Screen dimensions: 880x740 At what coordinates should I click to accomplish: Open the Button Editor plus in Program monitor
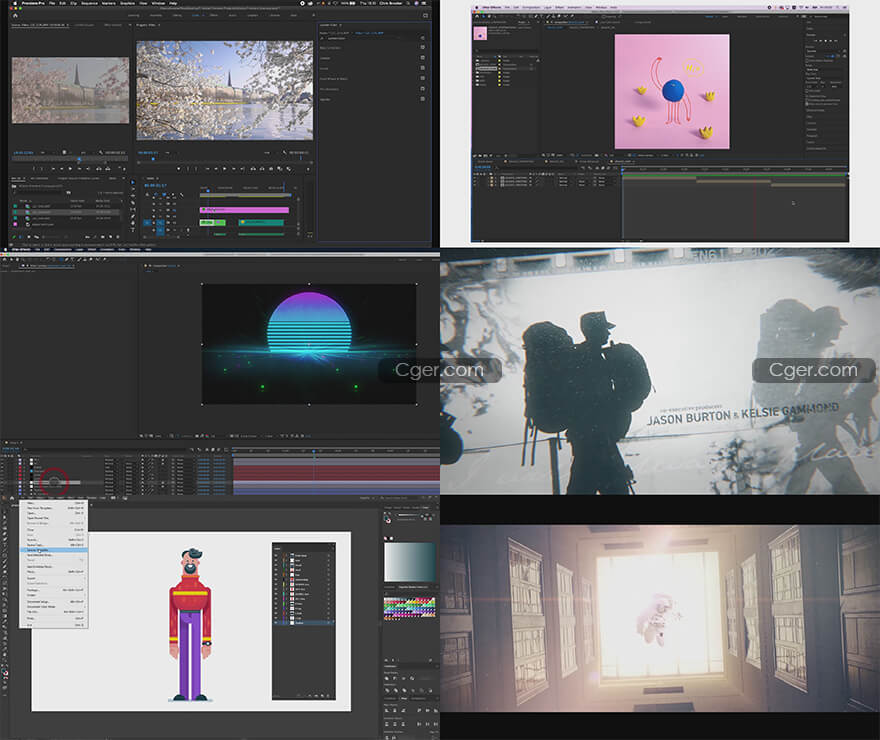[x=308, y=169]
